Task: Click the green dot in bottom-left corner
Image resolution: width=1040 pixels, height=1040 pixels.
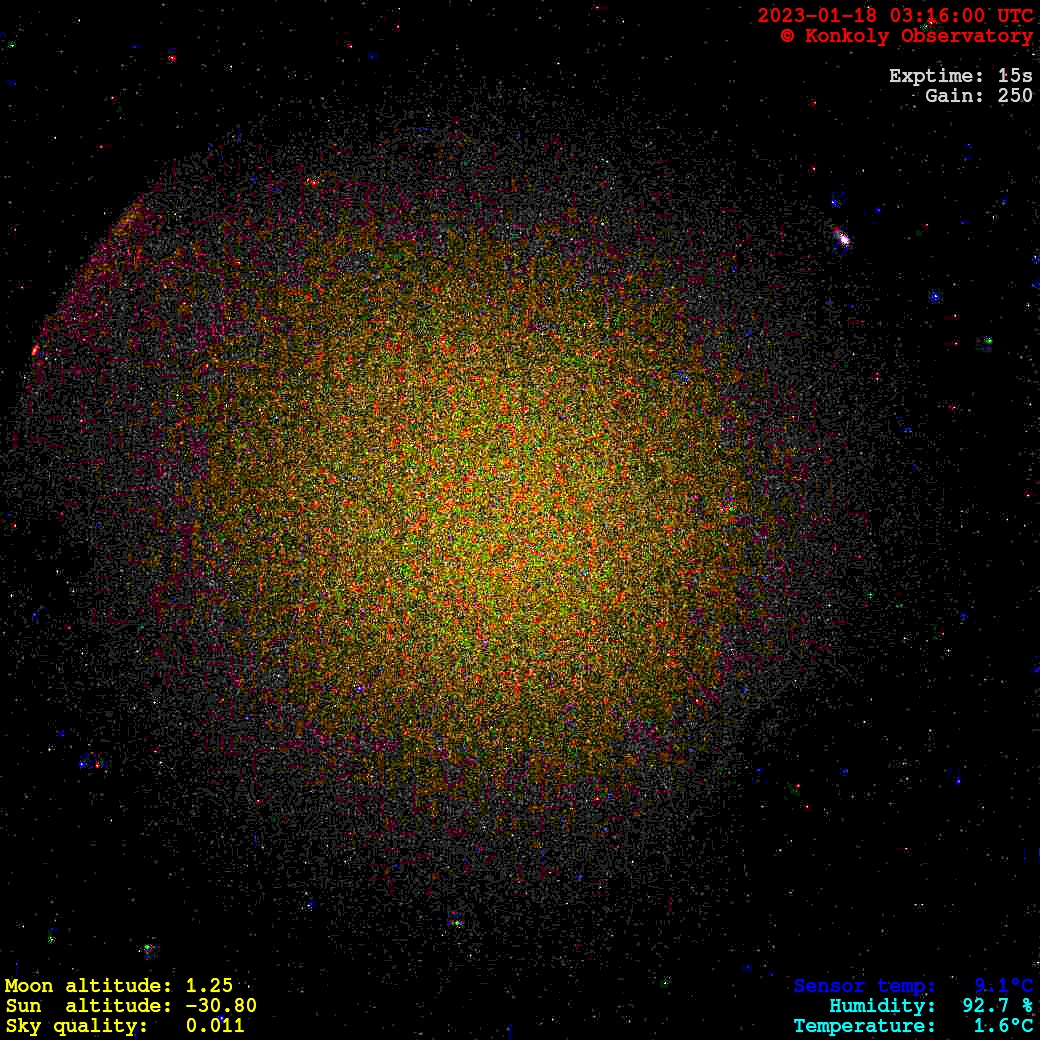Action: pyautogui.click(x=148, y=947)
